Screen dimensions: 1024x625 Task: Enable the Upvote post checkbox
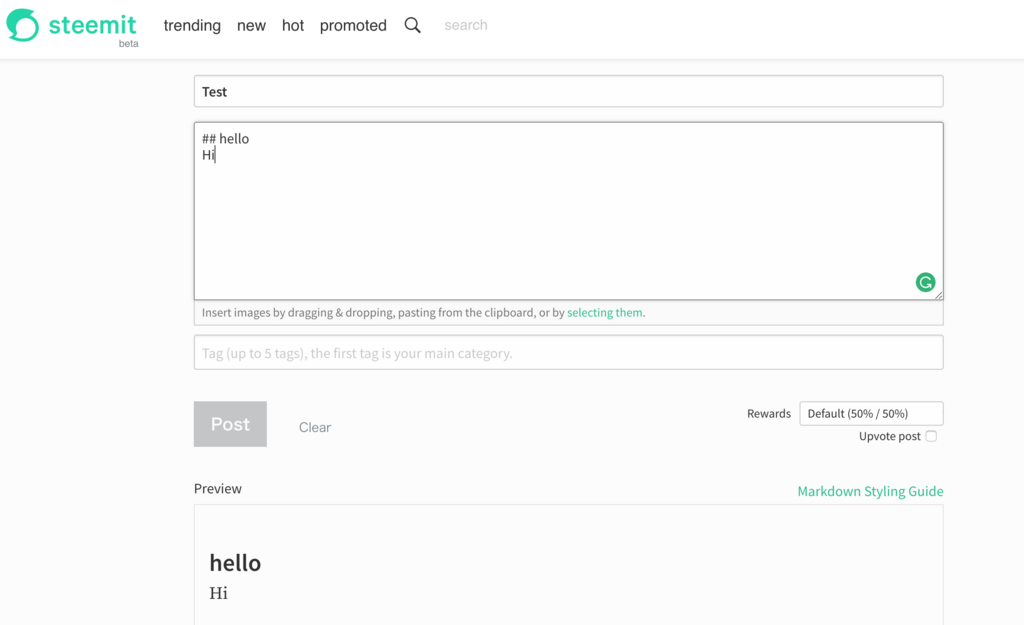[931, 436]
